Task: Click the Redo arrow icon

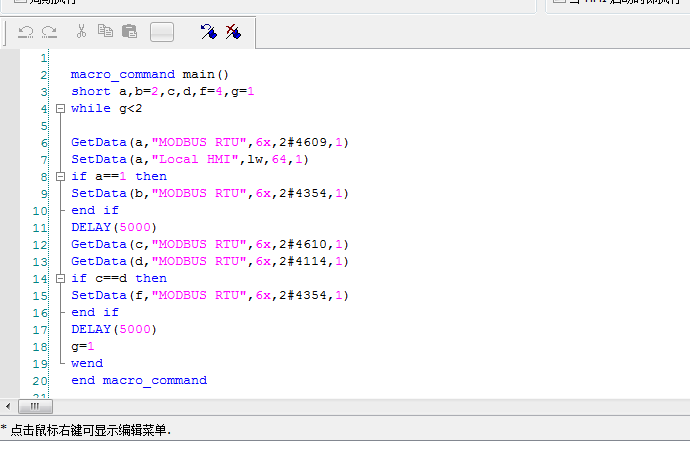Action: click(x=49, y=32)
